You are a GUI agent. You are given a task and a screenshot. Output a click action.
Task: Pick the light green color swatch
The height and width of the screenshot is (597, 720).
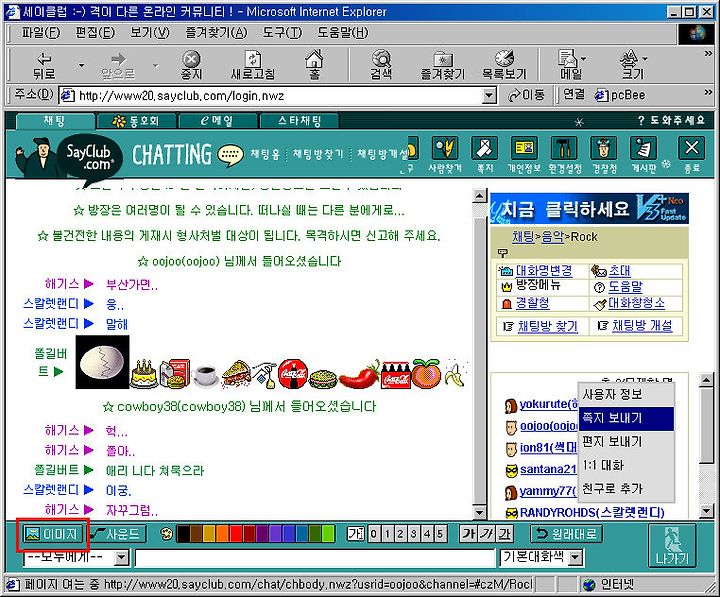pos(328,534)
